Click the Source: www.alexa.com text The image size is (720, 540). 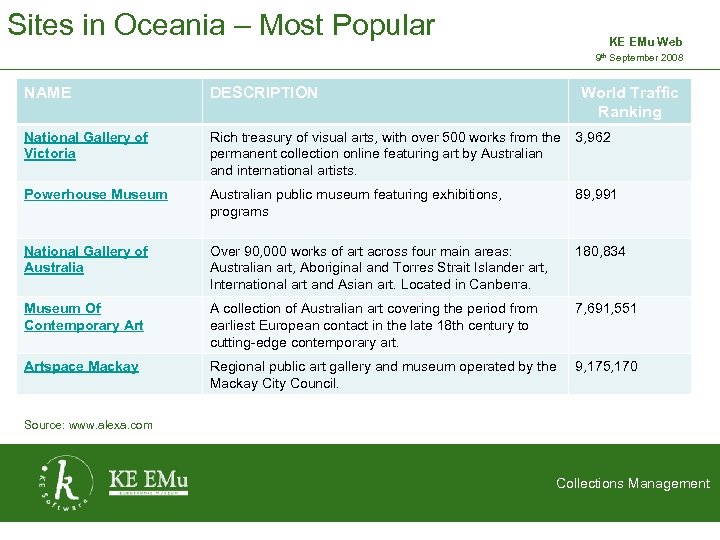point(88,425)
